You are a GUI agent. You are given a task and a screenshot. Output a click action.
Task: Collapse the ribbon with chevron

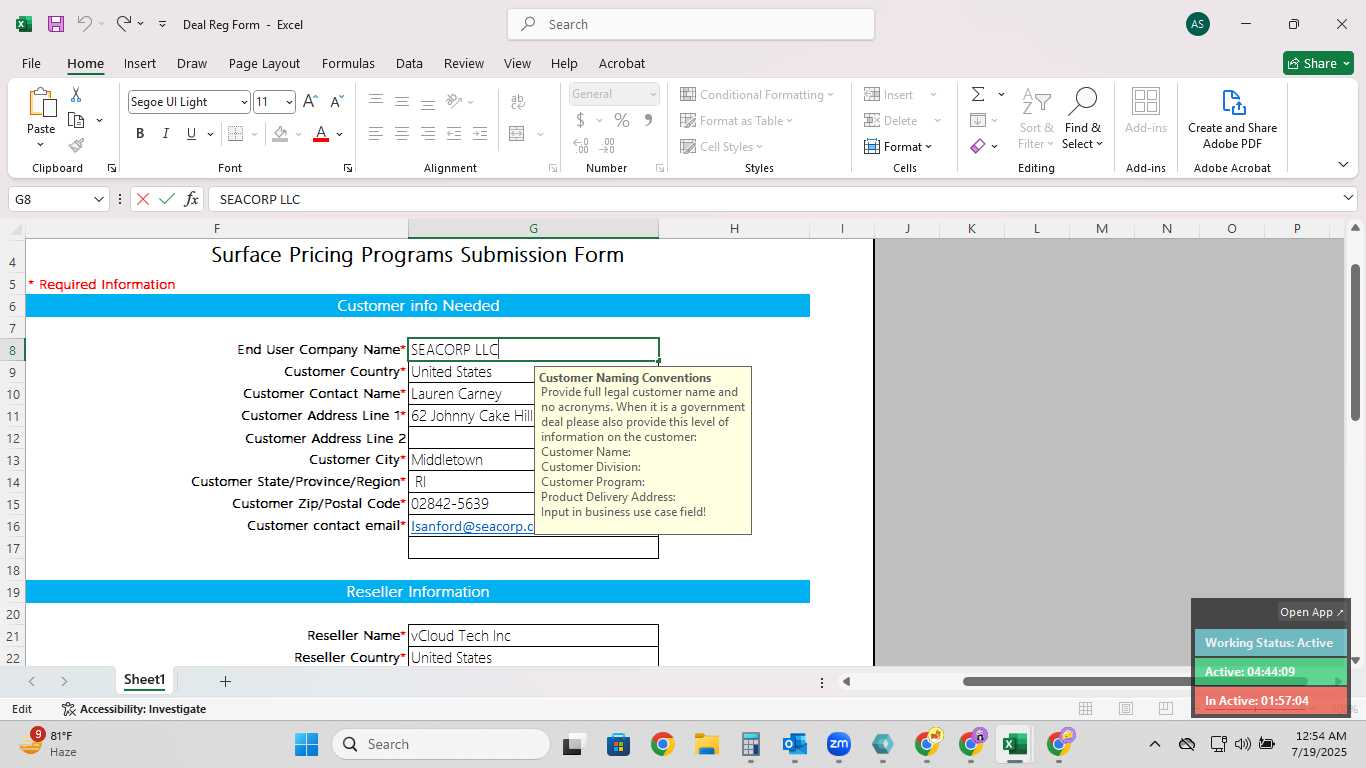(x=1343, y=164)
